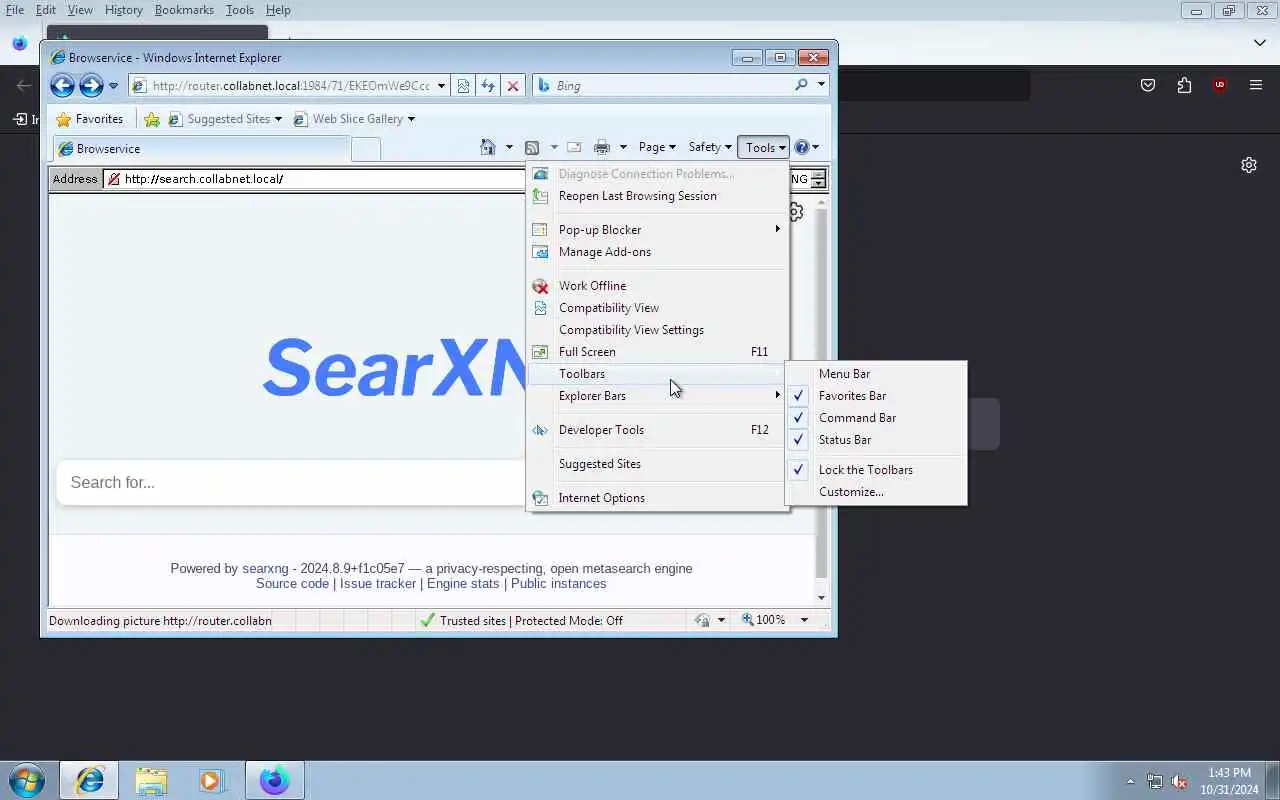This screenshot has width=1280, height=800.
Task: Toggle Suggested Sites in Tools menu
Action: (658, 464)
